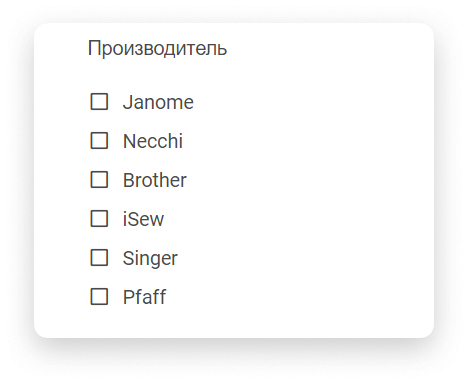
Task: Toggle the iSew checkbox
Action: 99,219
